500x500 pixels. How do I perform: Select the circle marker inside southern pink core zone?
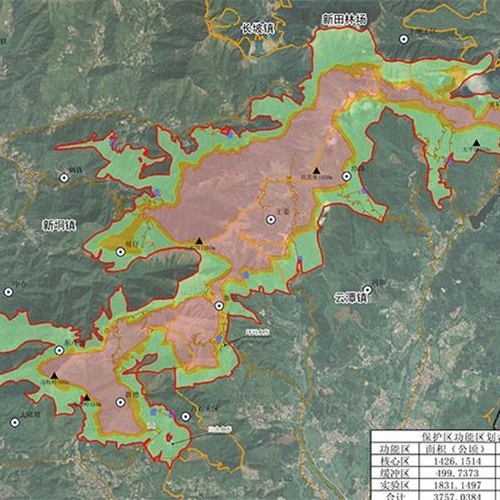tap(121, 403)
